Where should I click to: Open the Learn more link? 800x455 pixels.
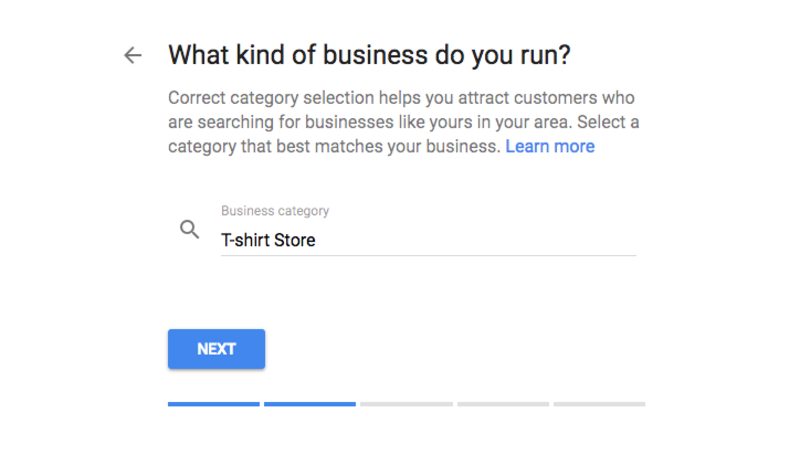(550, 146)
